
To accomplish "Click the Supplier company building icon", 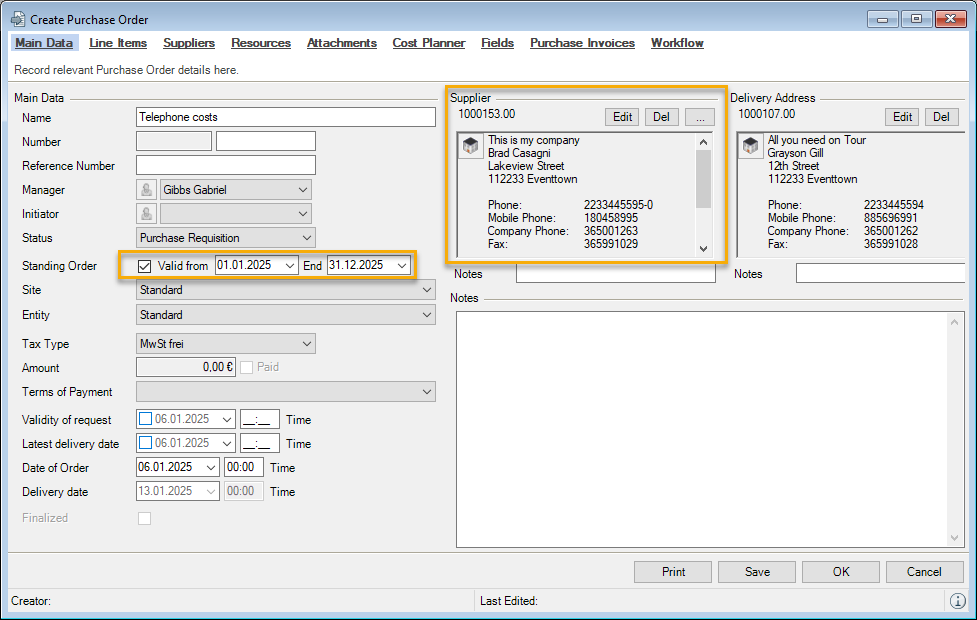I will 471,146.
